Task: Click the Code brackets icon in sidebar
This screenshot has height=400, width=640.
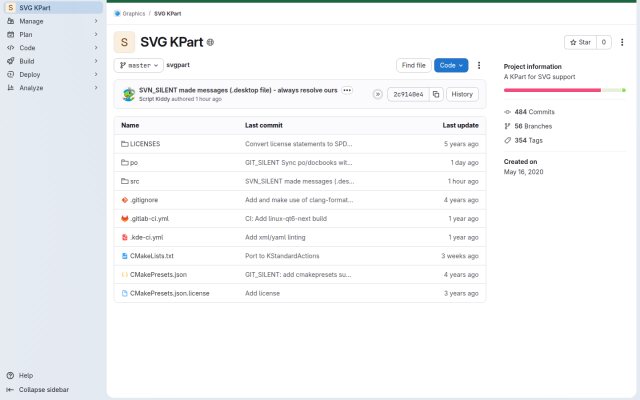Action: 11,48
